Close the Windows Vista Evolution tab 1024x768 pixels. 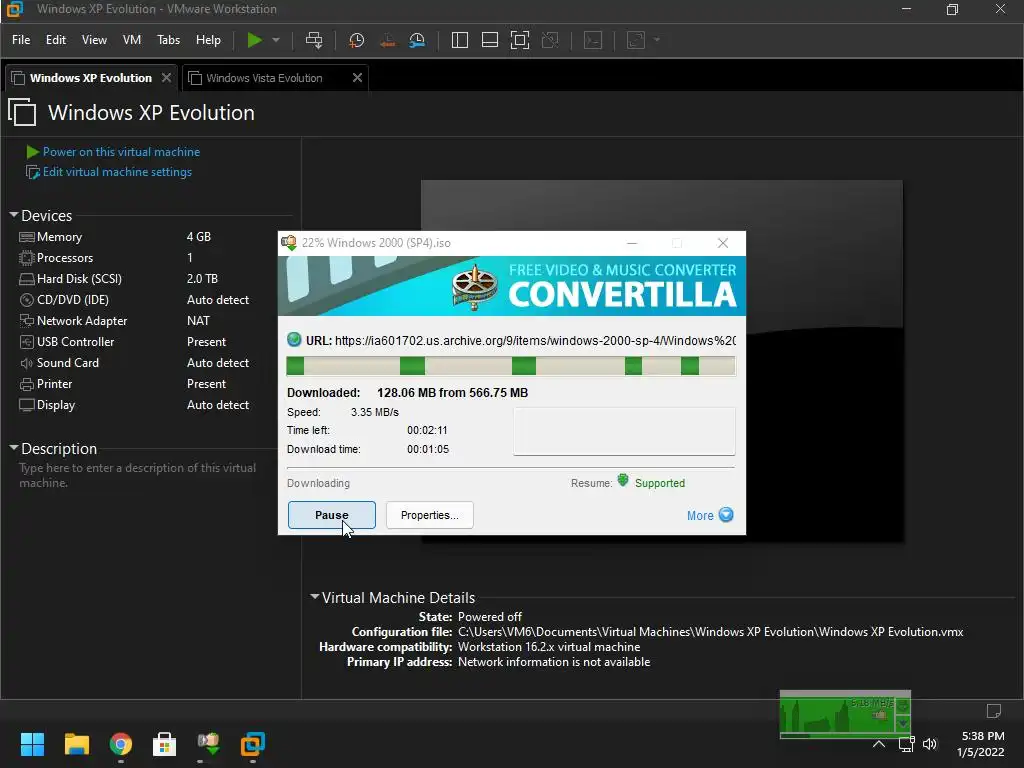357,78
